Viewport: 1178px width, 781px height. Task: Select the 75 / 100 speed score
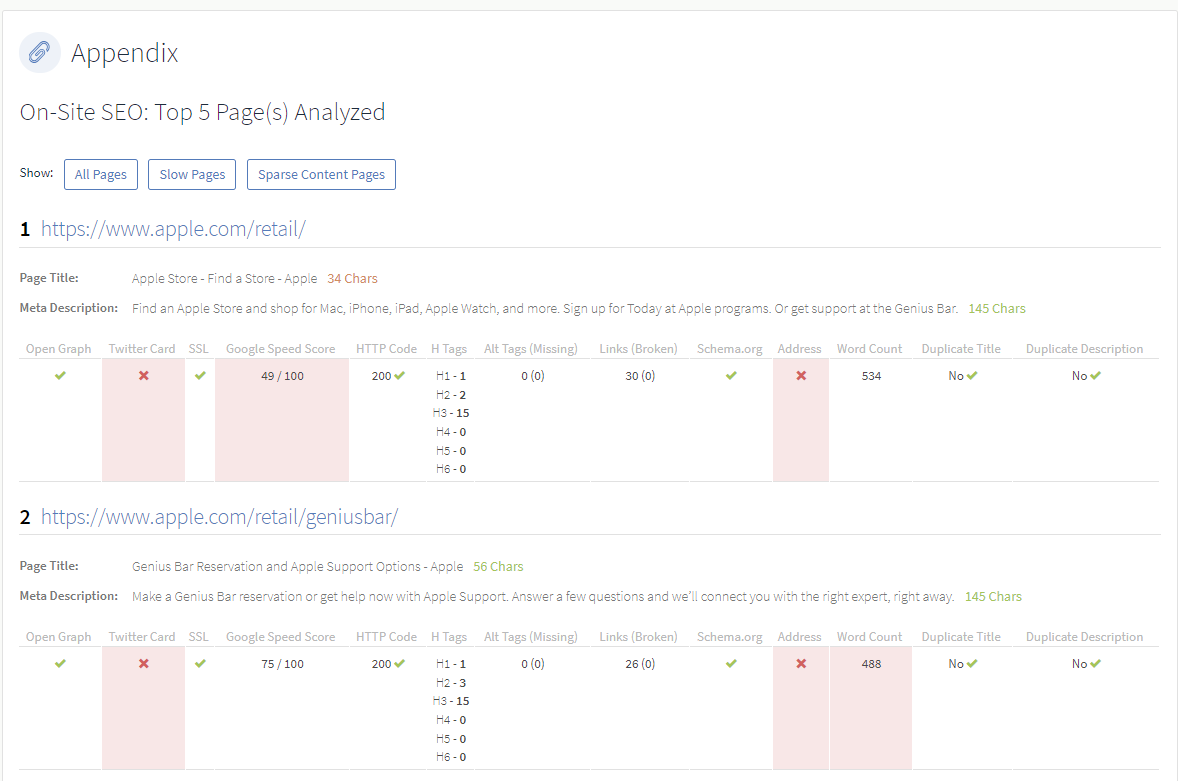pyautogui.click(x=282, y=665)
